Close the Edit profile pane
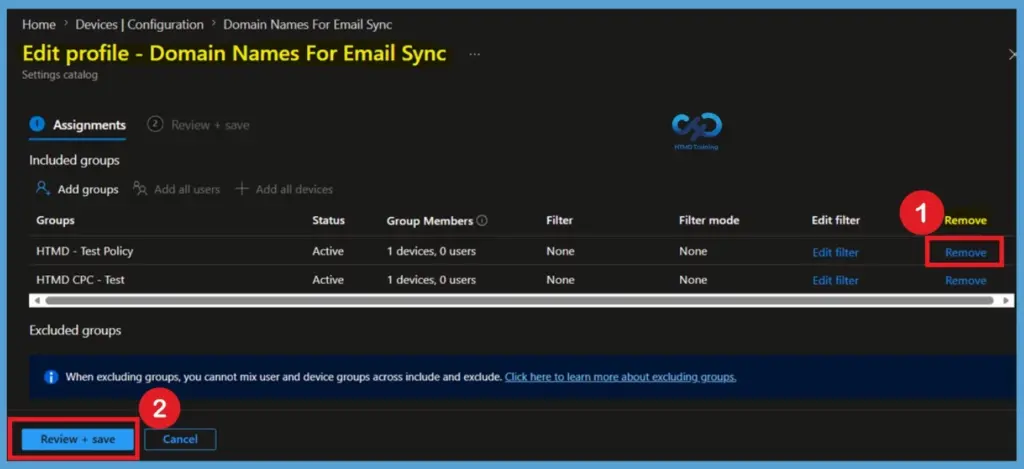 pos(1012,55)
